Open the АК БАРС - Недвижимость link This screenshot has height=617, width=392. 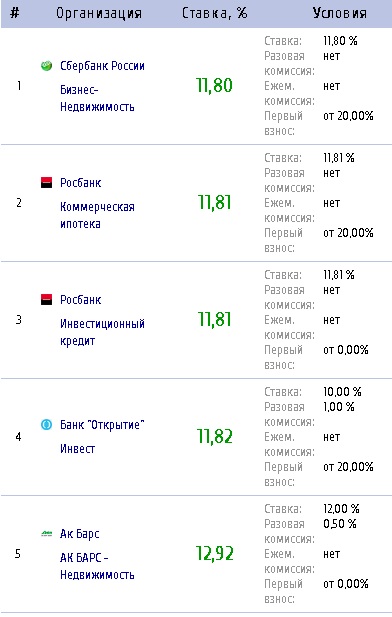(x=97, y=566)
